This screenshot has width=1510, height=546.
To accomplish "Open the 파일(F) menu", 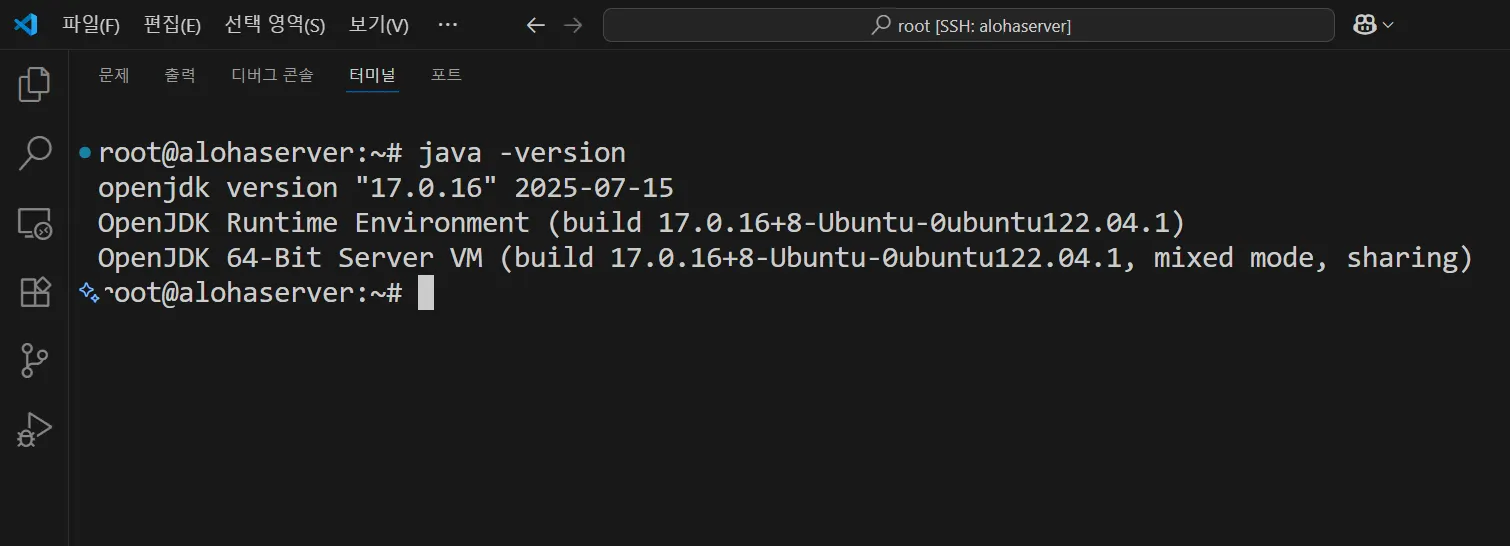I will tap(91, 25).
